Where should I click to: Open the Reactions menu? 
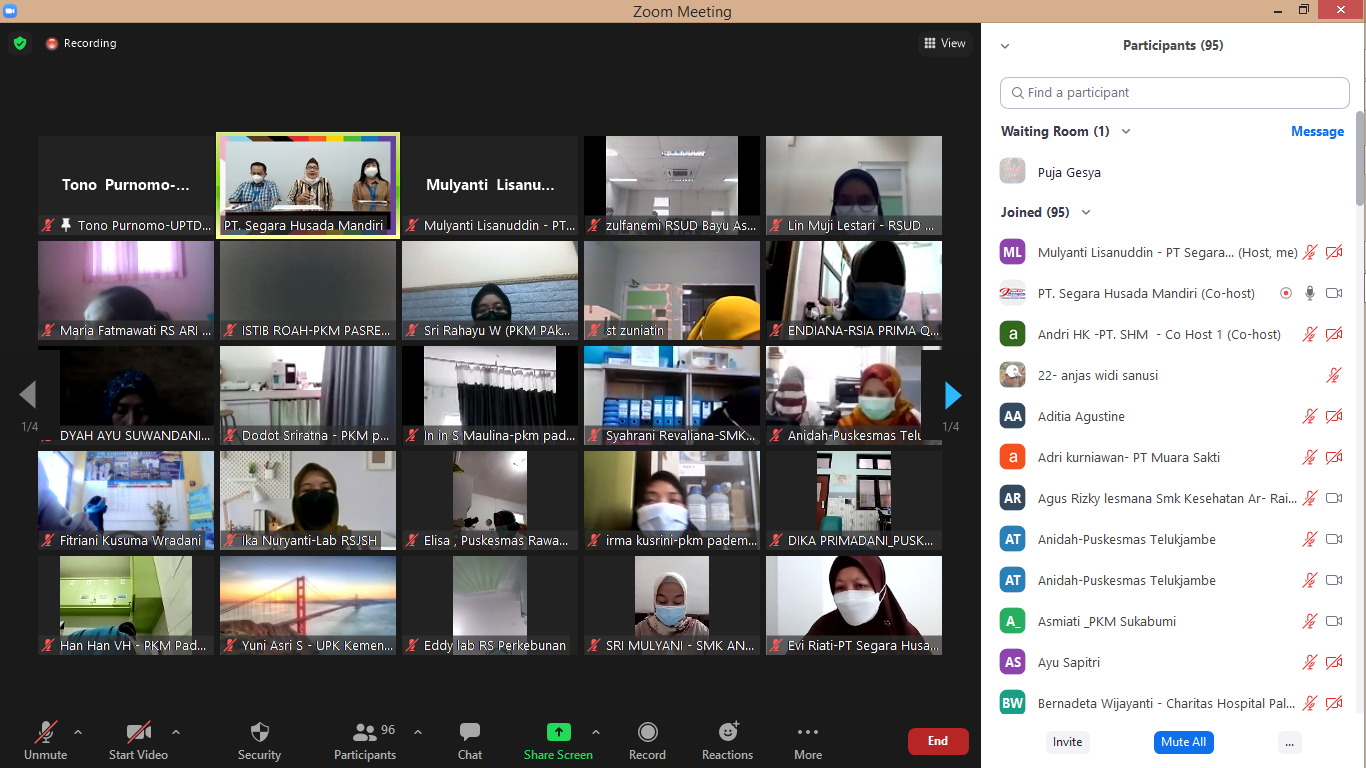[x=727, y=740]
